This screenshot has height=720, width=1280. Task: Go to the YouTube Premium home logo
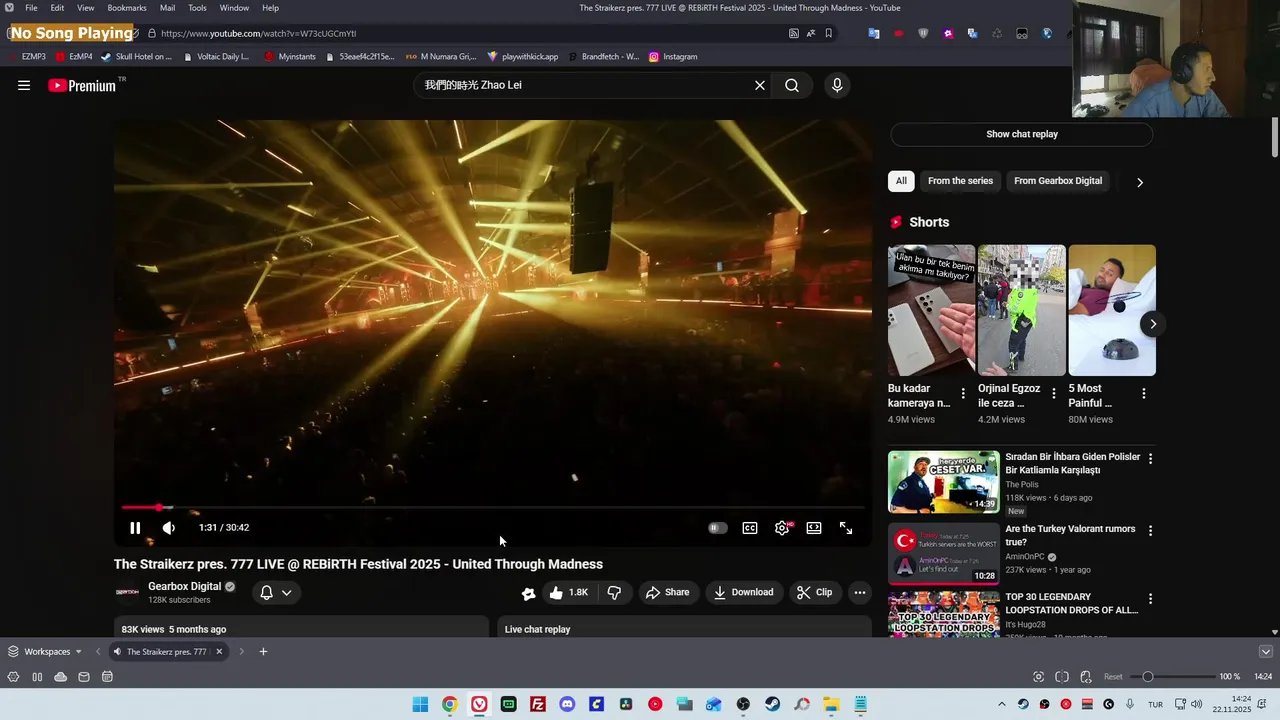pyautogui.click(x=82, y=86)
